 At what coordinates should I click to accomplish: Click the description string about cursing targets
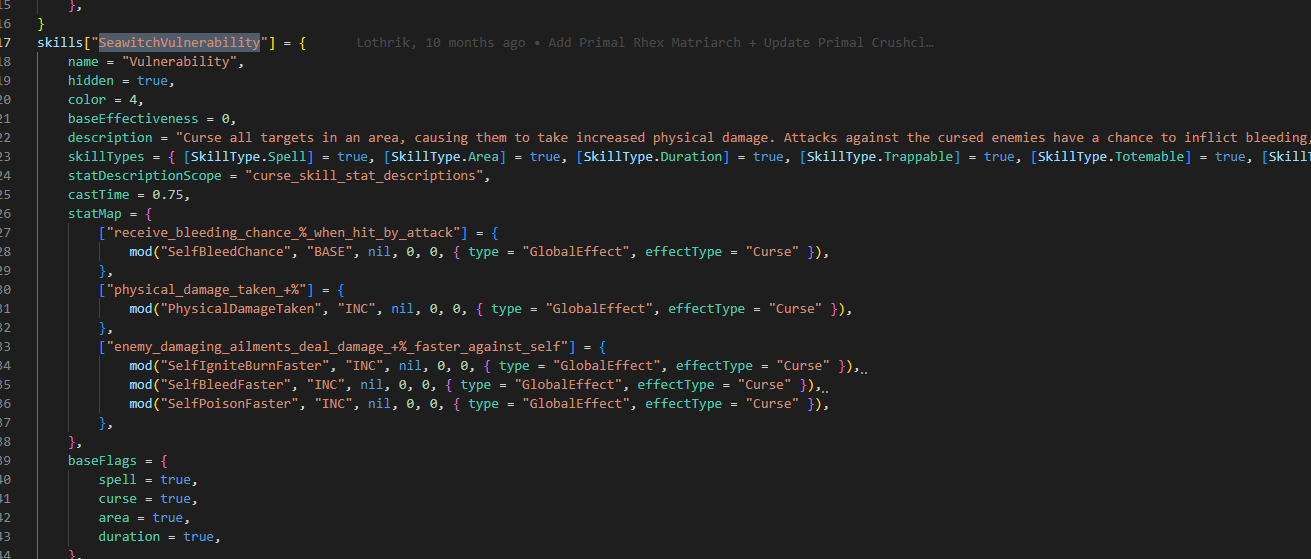click(x=743, y=138)
